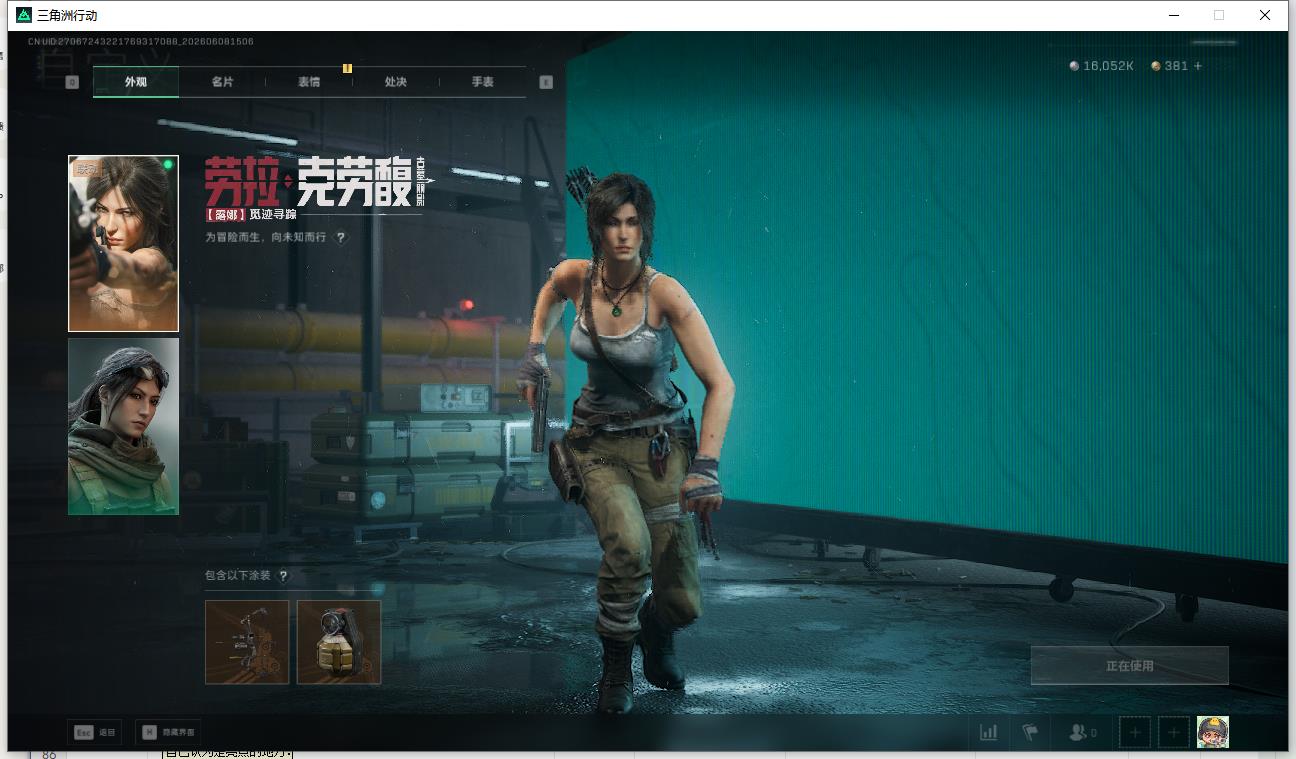Image resolution: width=1296 pixels, height=759 pixels.
Task: Open the flag icon in bottom bar
Action: (1030, 733)
